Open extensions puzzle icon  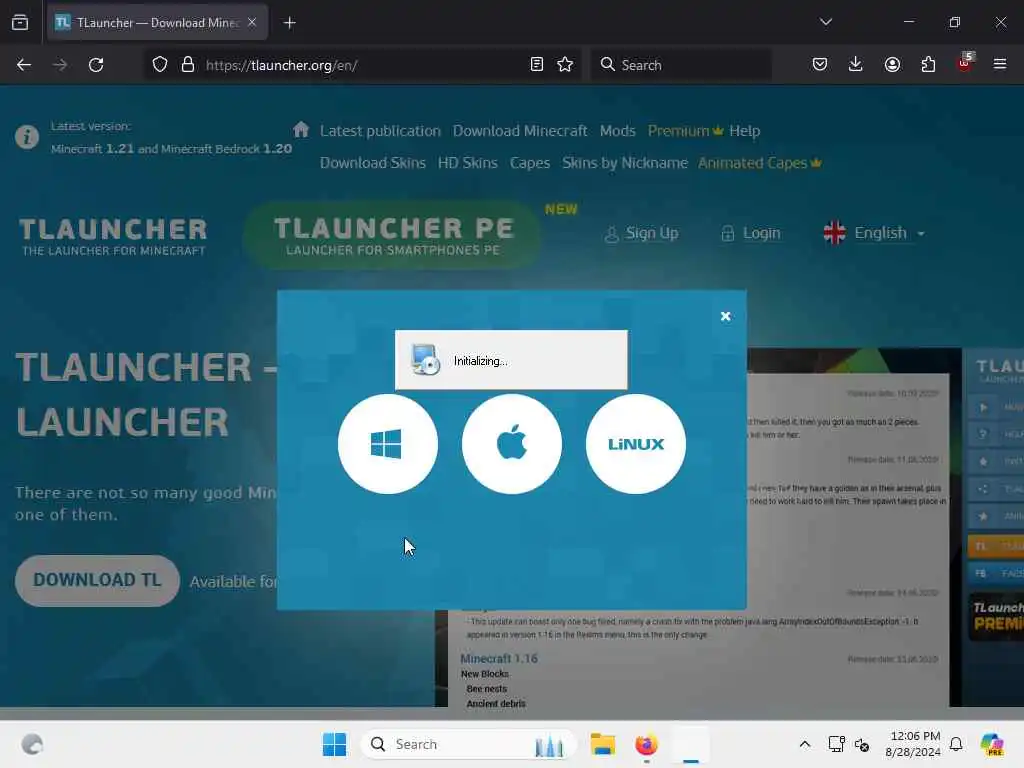tap(928, 65)
